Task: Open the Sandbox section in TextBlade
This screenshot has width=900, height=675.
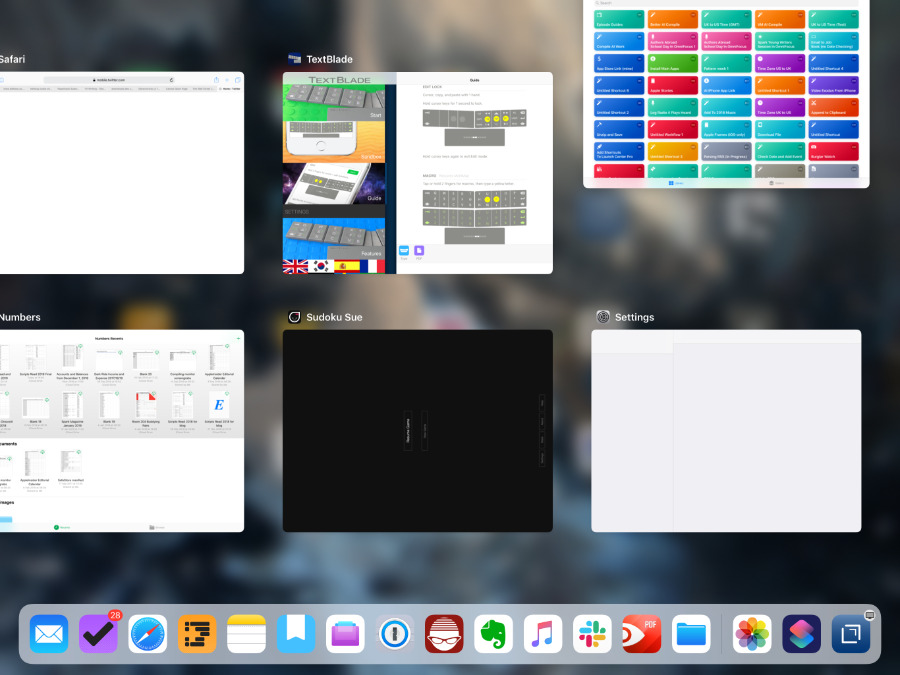Action: (334, 142)
